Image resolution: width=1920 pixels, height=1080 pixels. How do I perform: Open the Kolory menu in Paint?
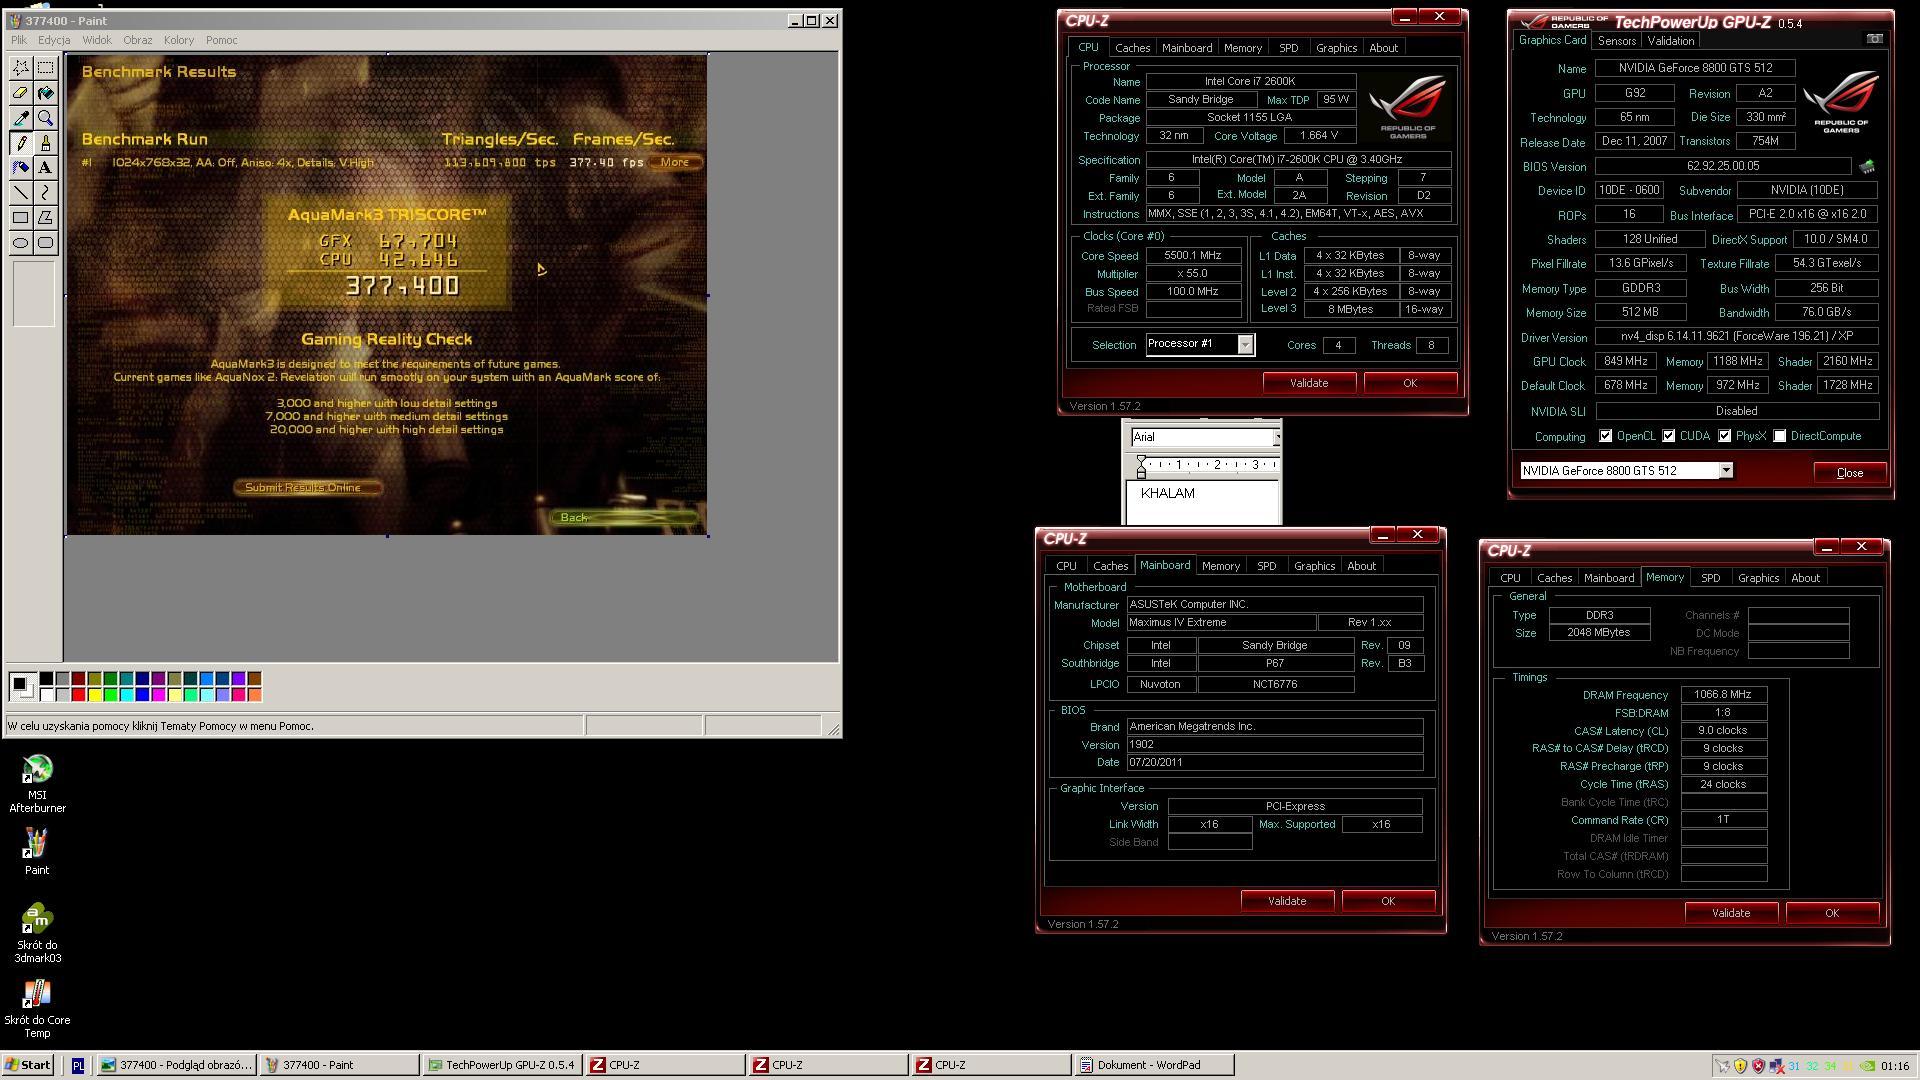pyautogui.click(x=178, y=40)
